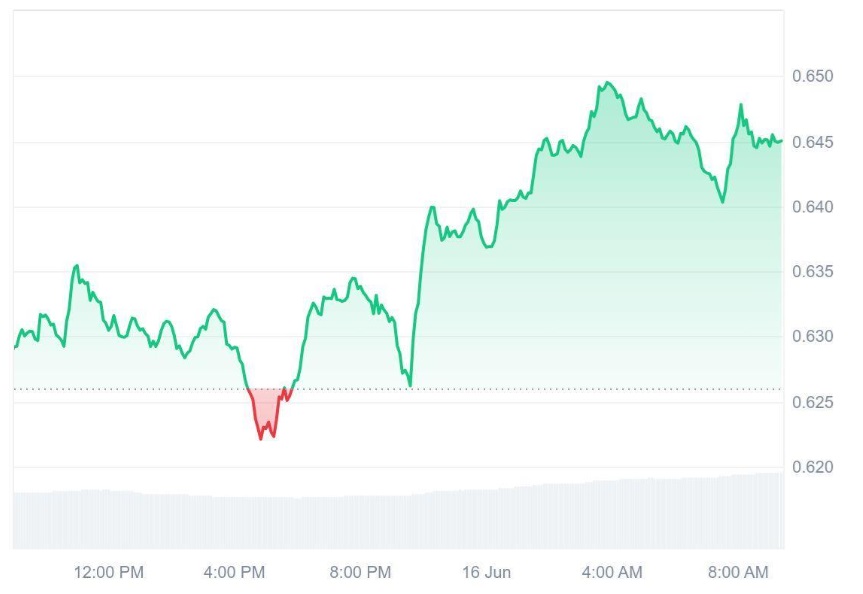Click the gray volume bars below the chart
This screenshot has height=594, width=863.
tap(400, 520)
